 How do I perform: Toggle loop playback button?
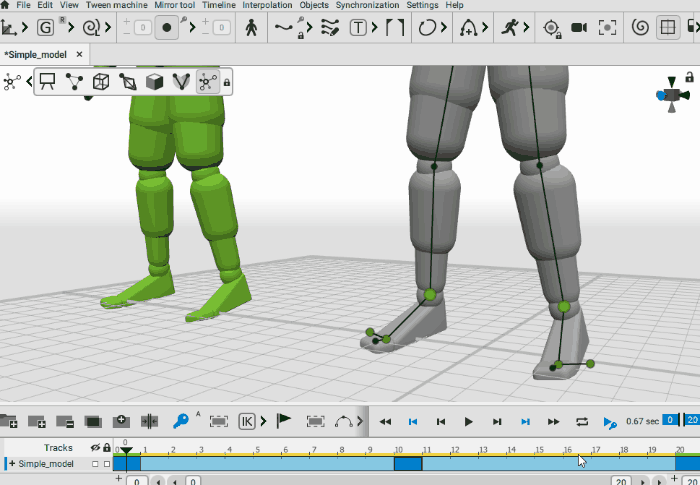pyautogui.click(x=582, y=422)
